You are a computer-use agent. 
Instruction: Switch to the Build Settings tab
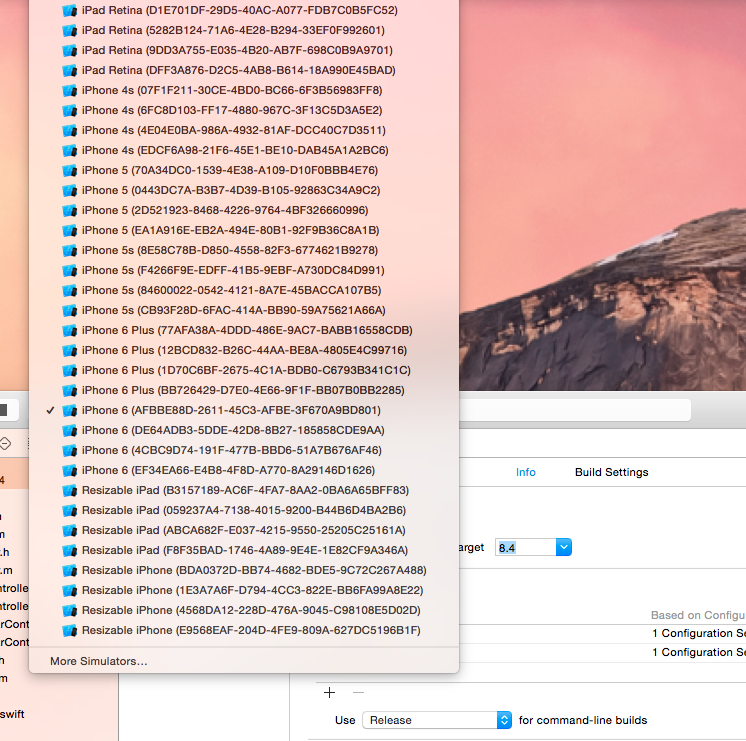coord(611,472)
